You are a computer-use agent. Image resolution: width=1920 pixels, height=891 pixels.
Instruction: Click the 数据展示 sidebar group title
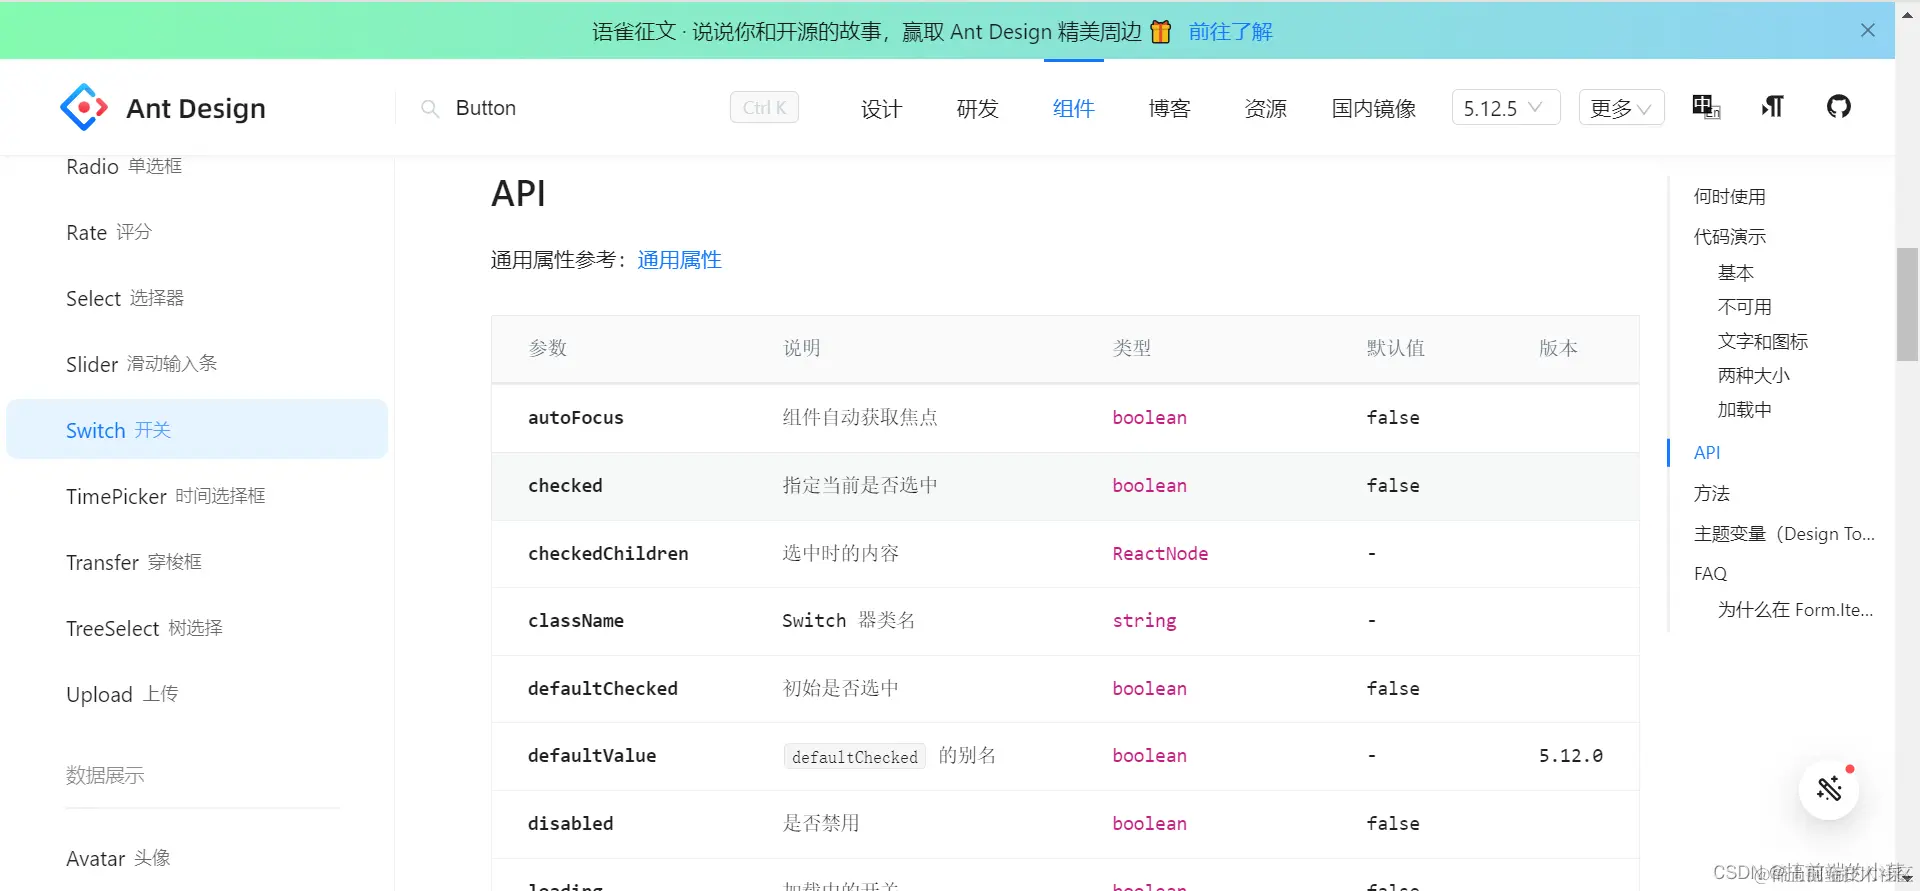(x=105, y=775)
